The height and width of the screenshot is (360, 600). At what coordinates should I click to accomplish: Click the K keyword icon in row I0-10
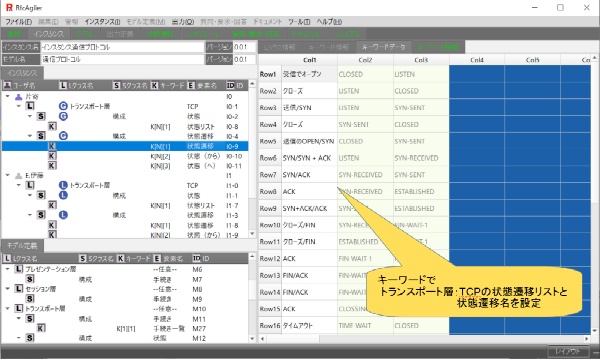point(52,156)
